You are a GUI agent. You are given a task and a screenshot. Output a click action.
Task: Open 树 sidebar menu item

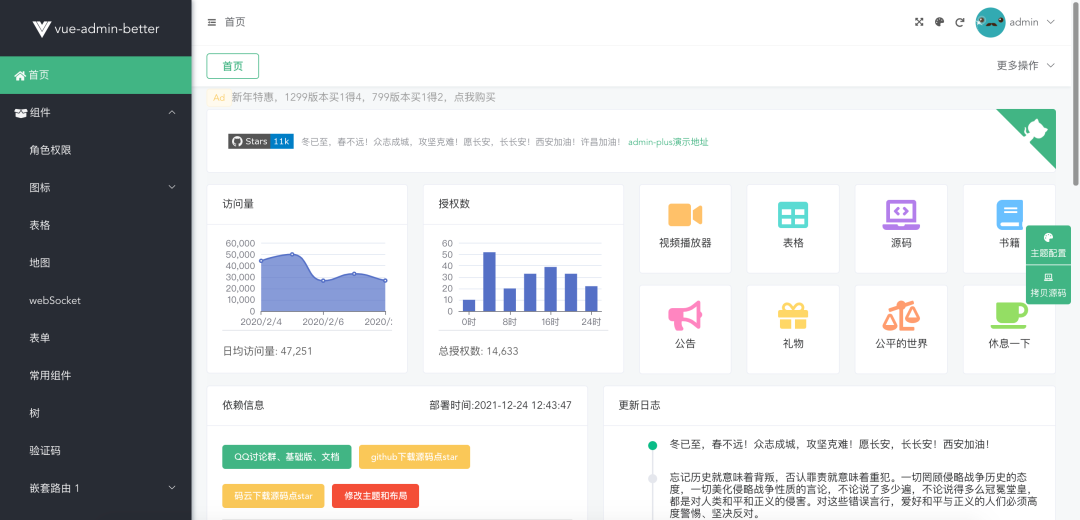[x=96, y=413]
